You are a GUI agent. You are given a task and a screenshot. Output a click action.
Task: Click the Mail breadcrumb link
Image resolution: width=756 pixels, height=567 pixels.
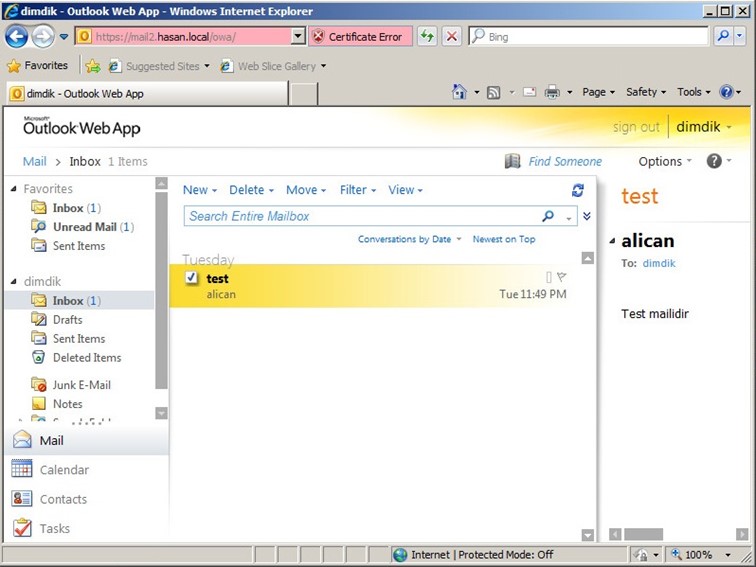pyautogui.click(x=35, y=162)
